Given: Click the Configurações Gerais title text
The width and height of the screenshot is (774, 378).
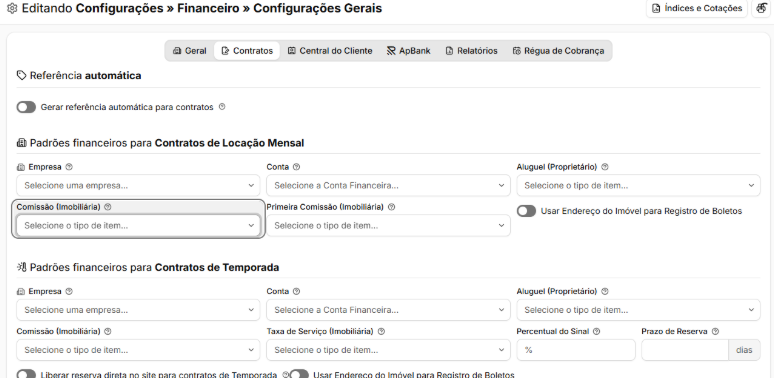Looking at the screenshot, I should tap(317, 8).
